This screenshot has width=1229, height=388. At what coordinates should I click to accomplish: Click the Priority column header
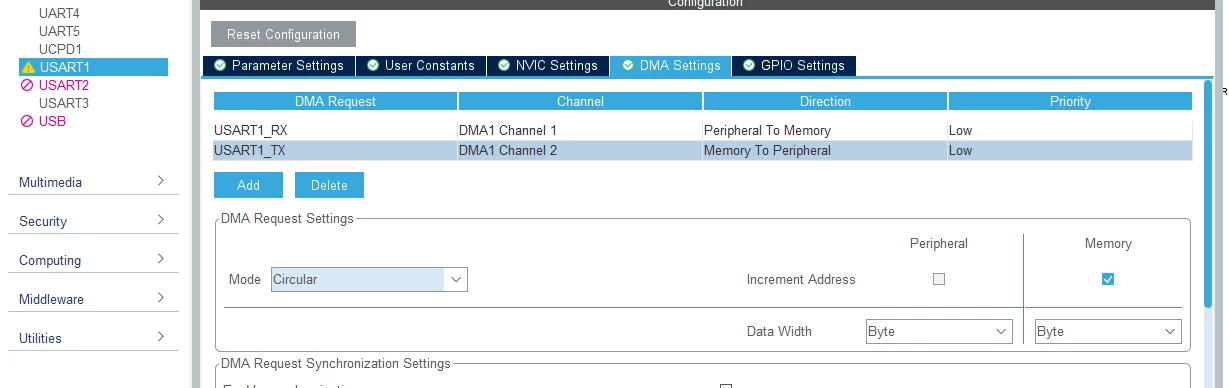(x=1070, y=101)
